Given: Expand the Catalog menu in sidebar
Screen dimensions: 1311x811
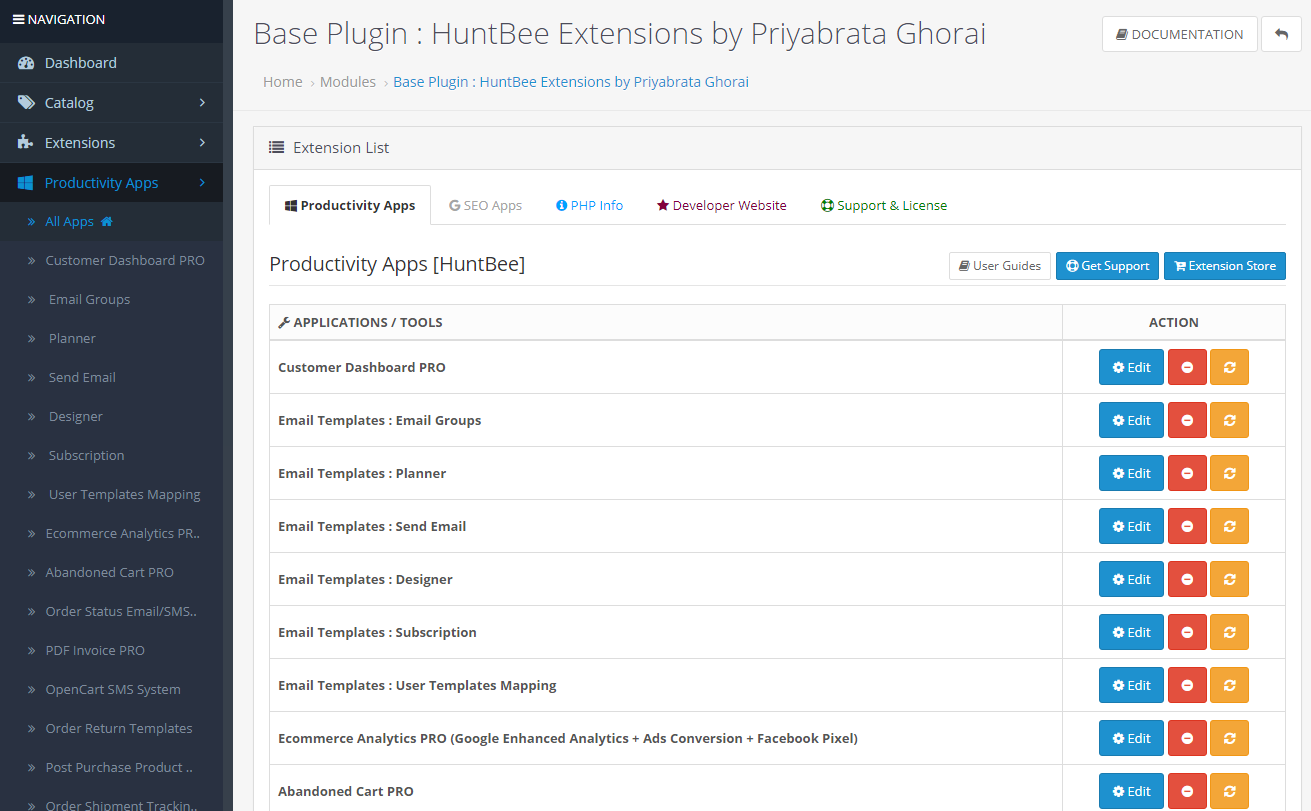Looking at the screenshot, I should pyautogui.click(x=111, y=102).
